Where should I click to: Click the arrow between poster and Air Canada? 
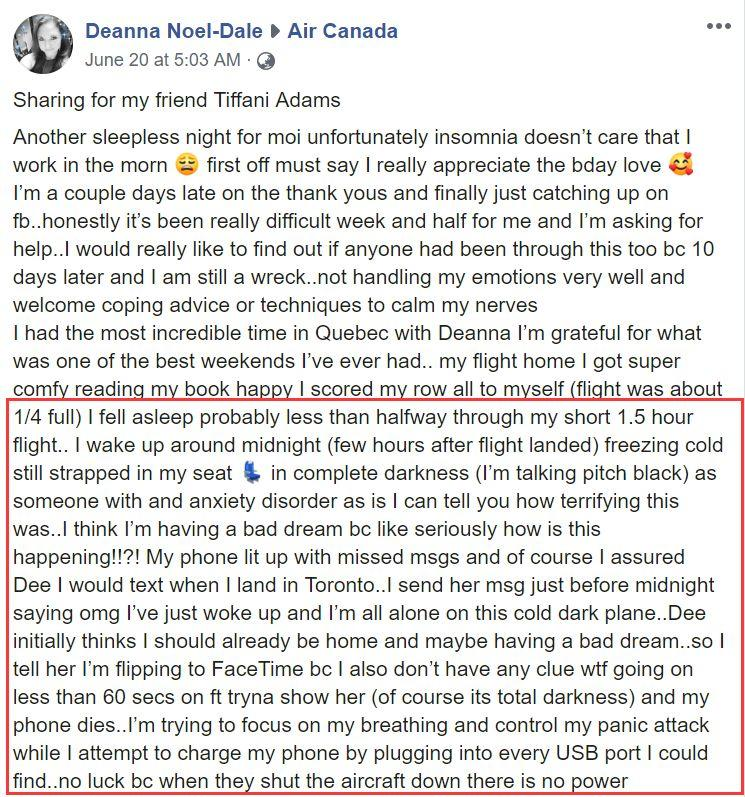[x=275, y=32]
